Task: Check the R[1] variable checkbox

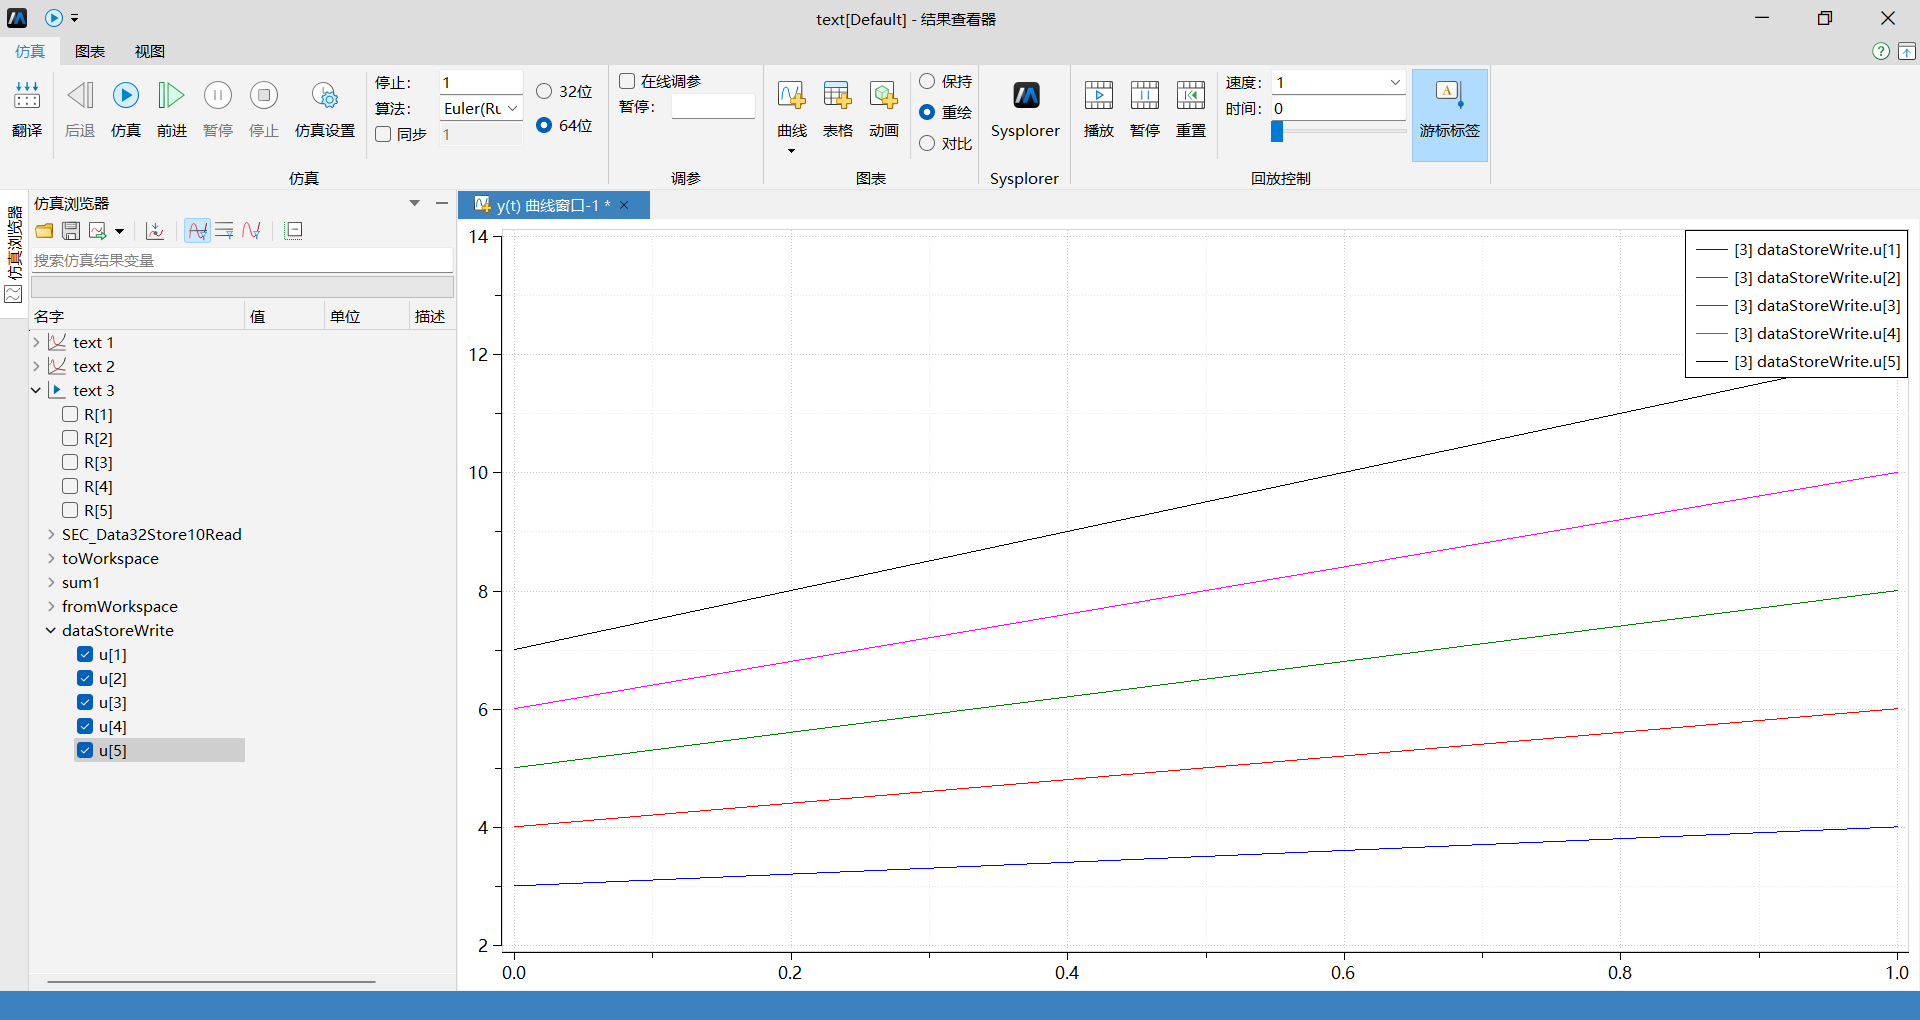Action: [70, 414]
